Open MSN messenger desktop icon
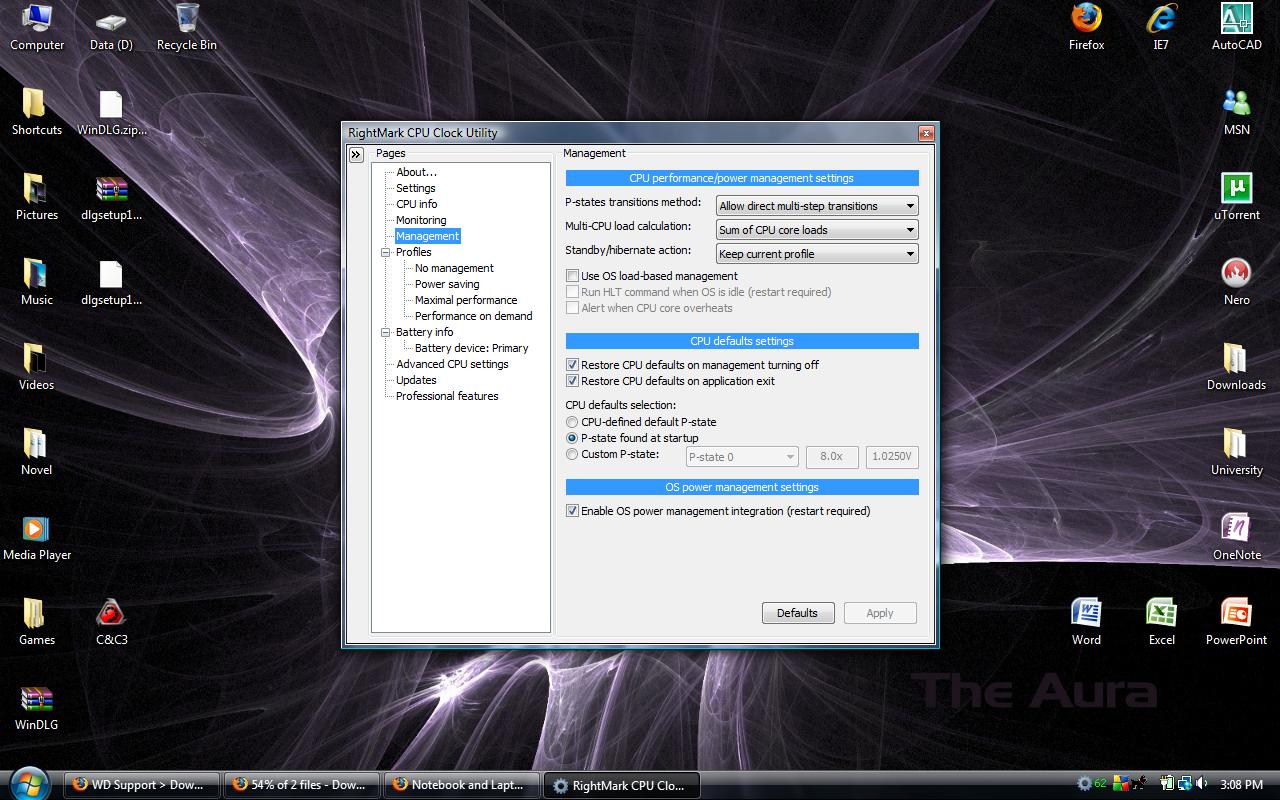1280x800 pixels. tap(1237, 112)
